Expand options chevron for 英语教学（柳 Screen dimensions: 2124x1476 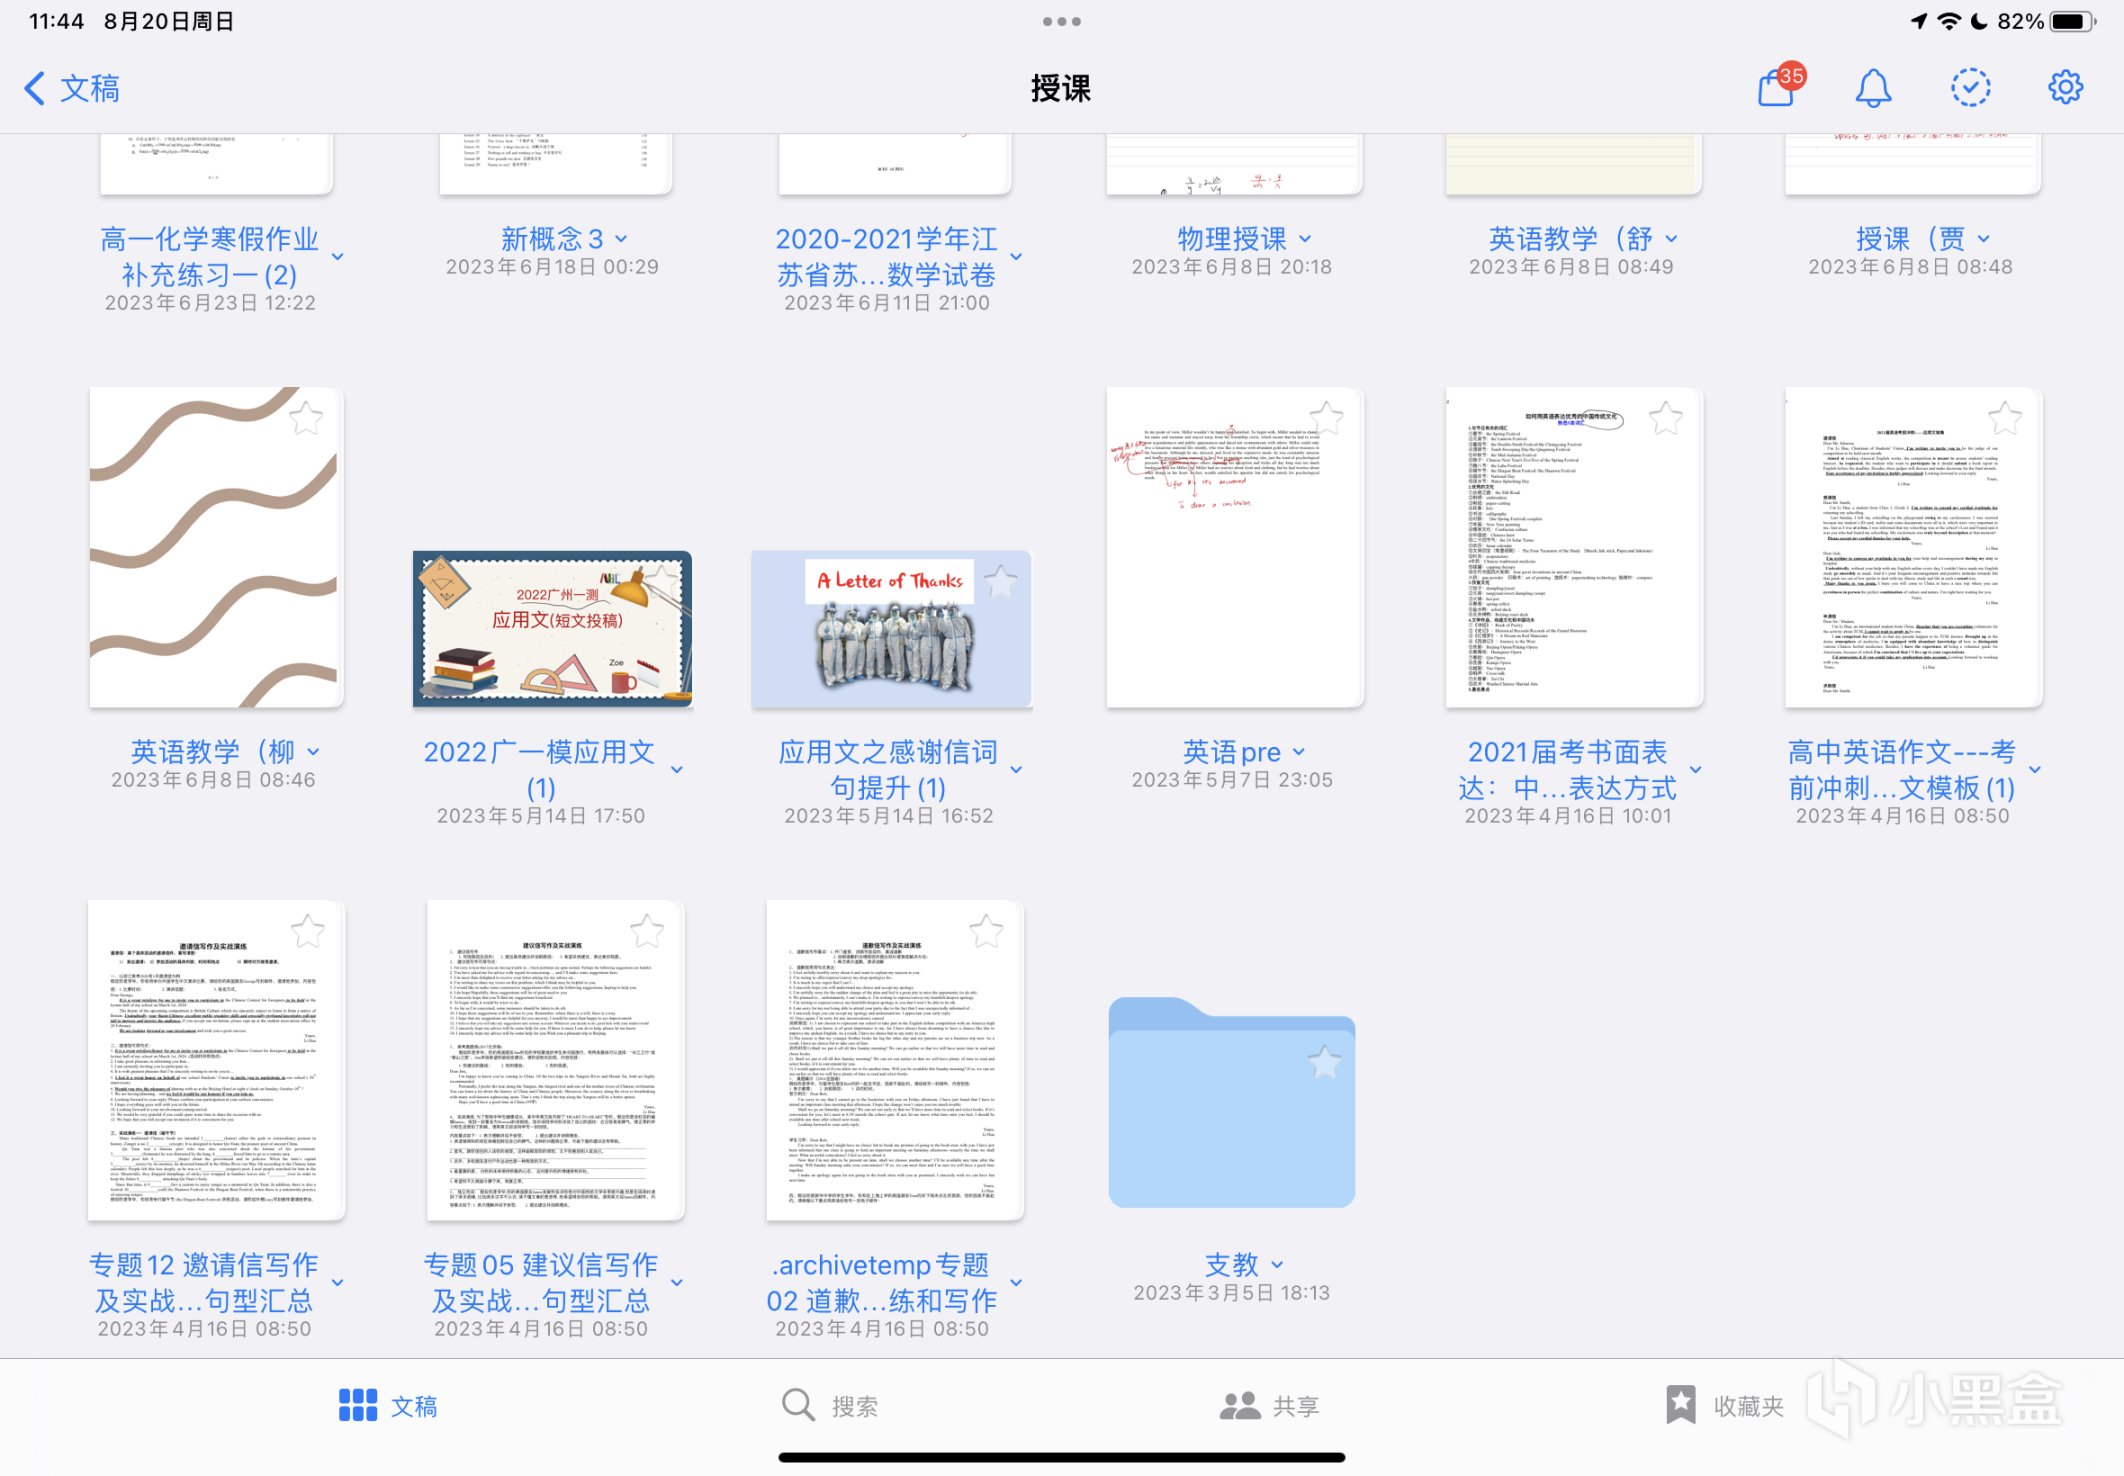click(x=313, y=752)
